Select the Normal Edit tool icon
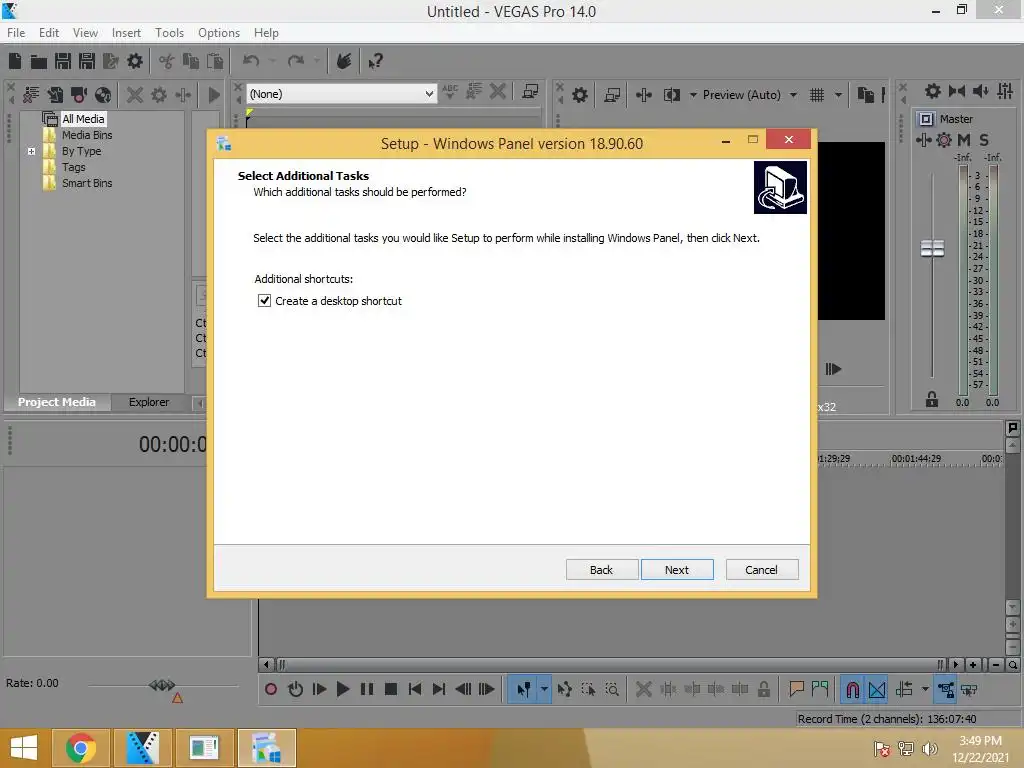 coord(524,690)
